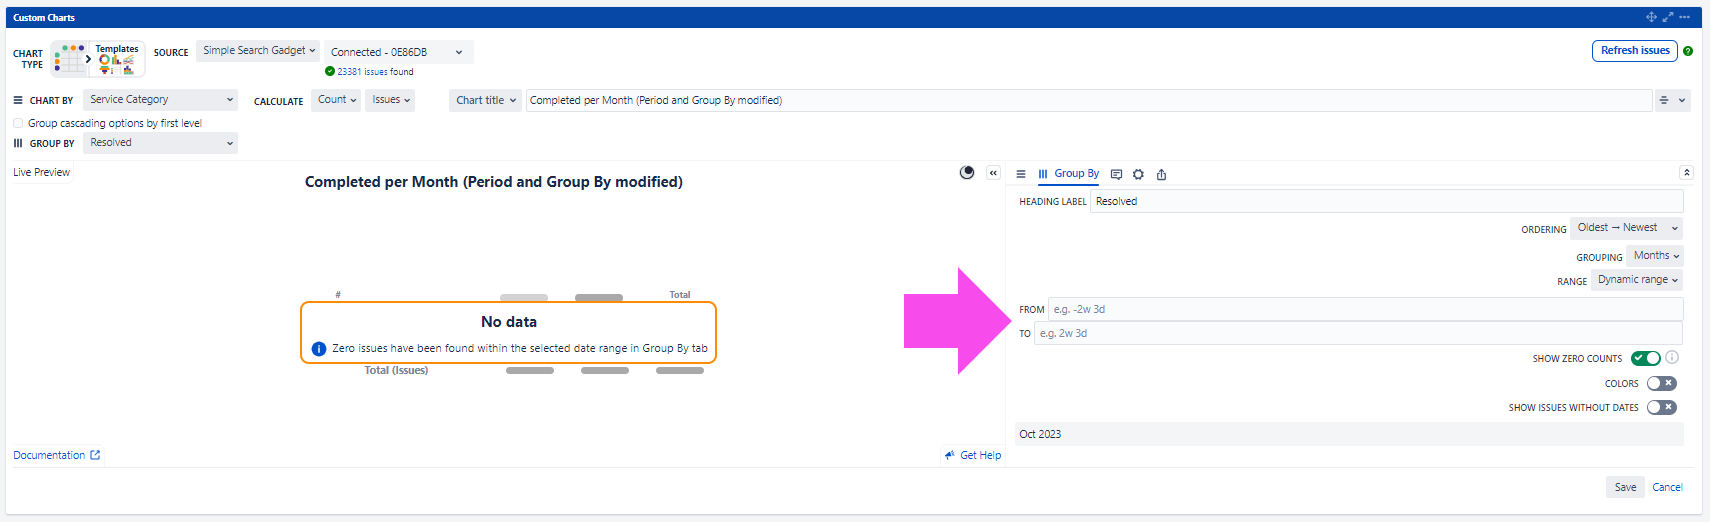Viewport: 1710px width, 522px height.
Task: Click the Chart By hamburger icon label
Action: click(18, 100)
